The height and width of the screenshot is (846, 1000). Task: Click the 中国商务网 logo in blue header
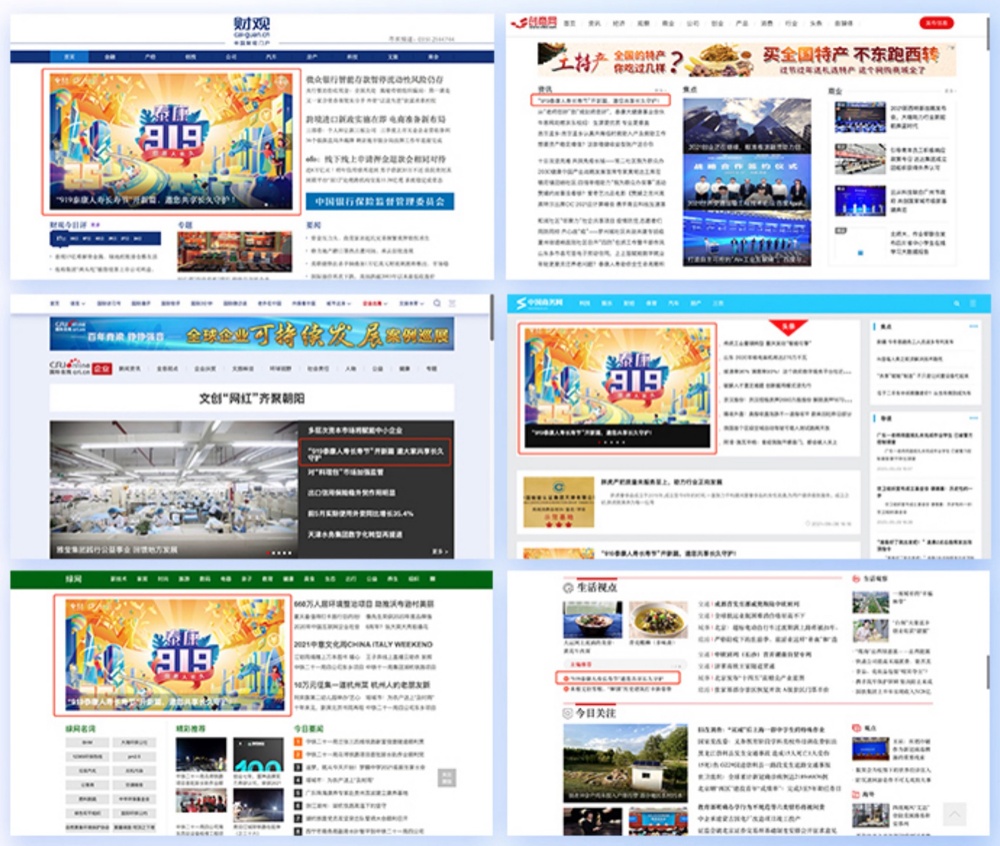click(548, 302)
